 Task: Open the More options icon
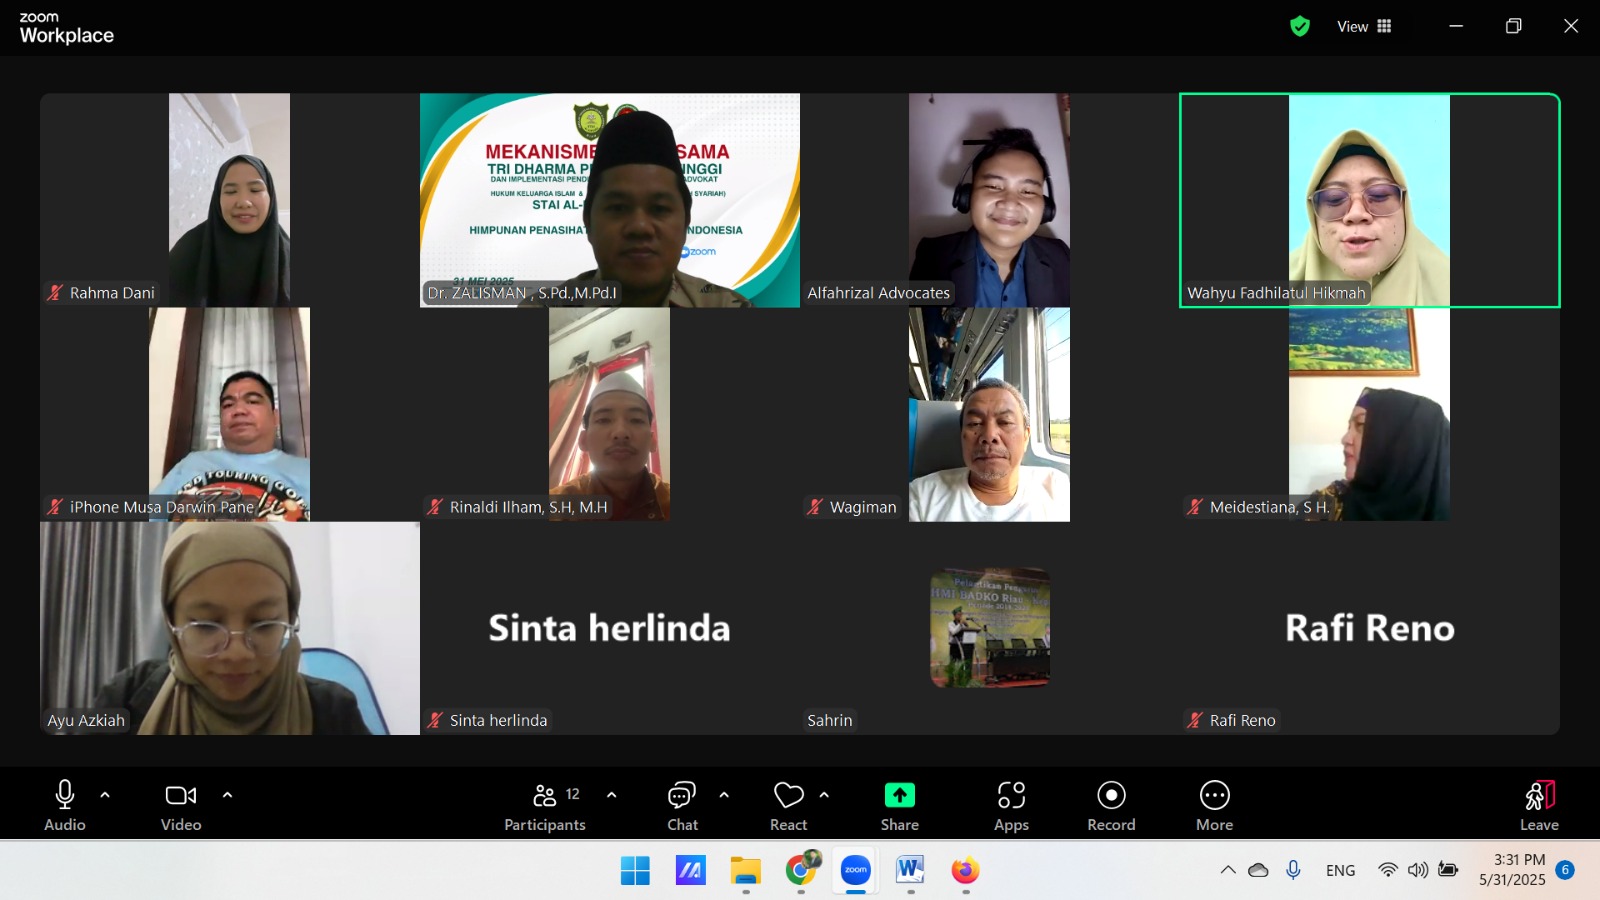click(1214, 796)
